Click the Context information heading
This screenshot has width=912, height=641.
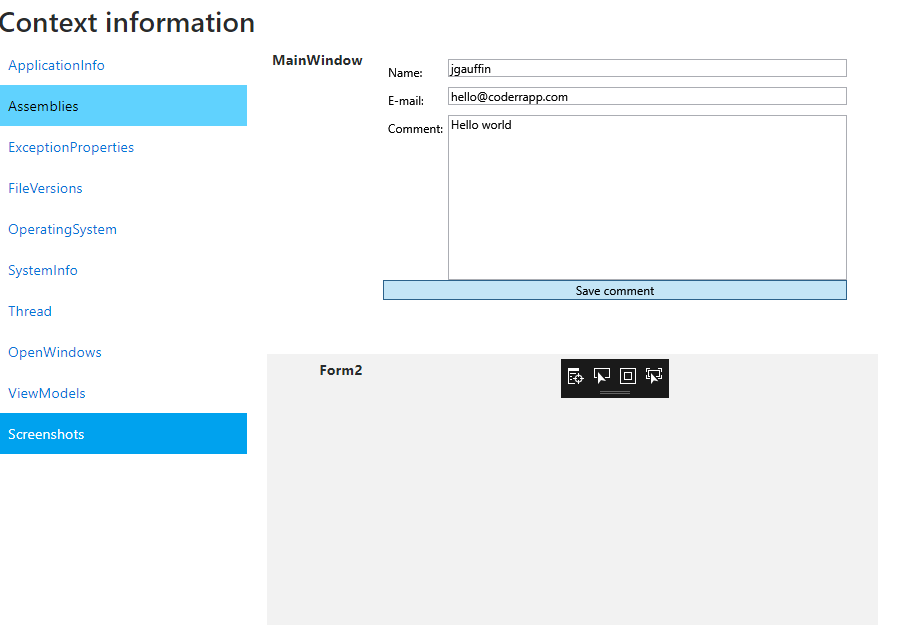click(x=127, y=23)
